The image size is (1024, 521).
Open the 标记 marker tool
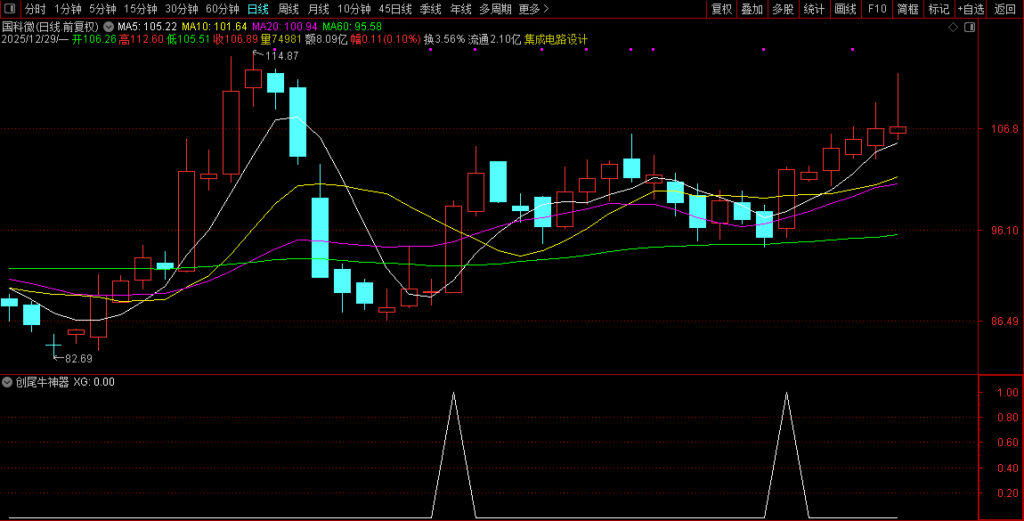(x=938, y=9)
